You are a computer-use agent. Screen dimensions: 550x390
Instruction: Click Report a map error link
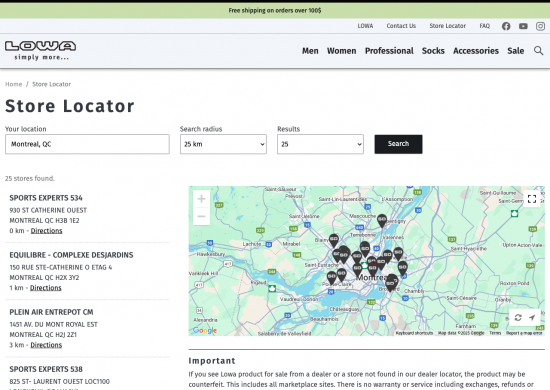click(x=524, y=333)
